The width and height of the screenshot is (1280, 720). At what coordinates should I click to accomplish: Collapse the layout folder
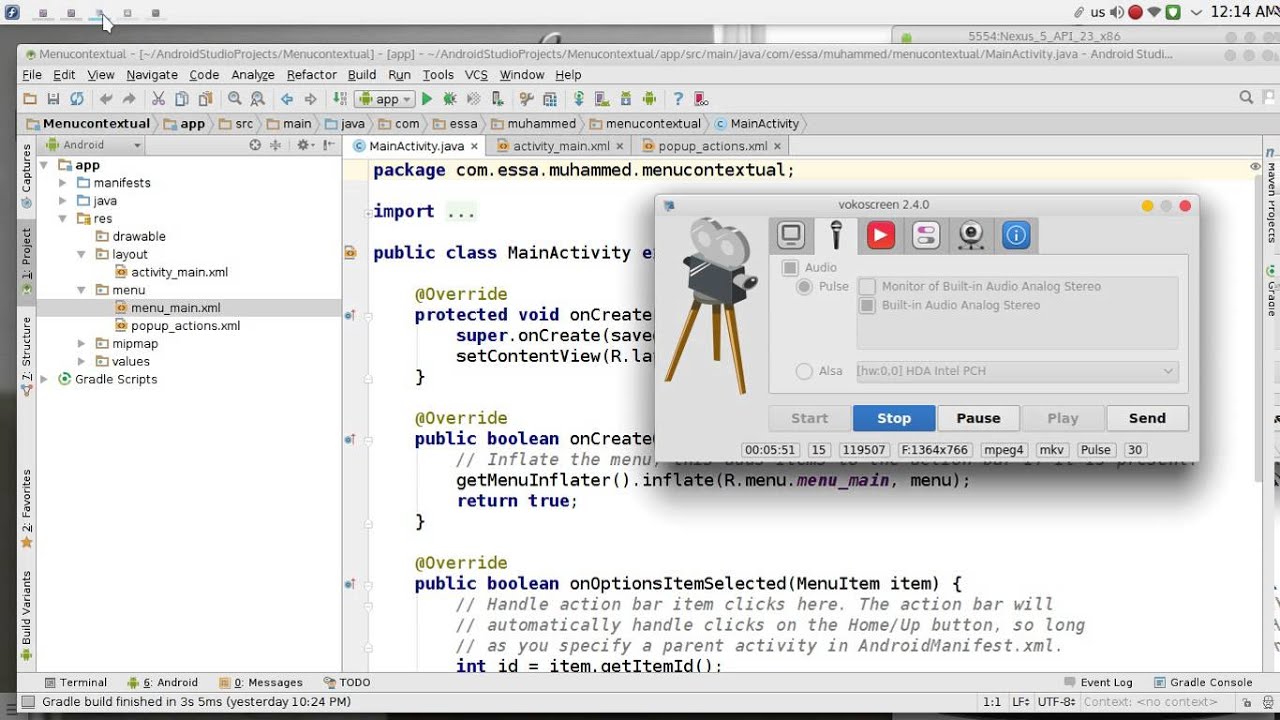point(82,255)
